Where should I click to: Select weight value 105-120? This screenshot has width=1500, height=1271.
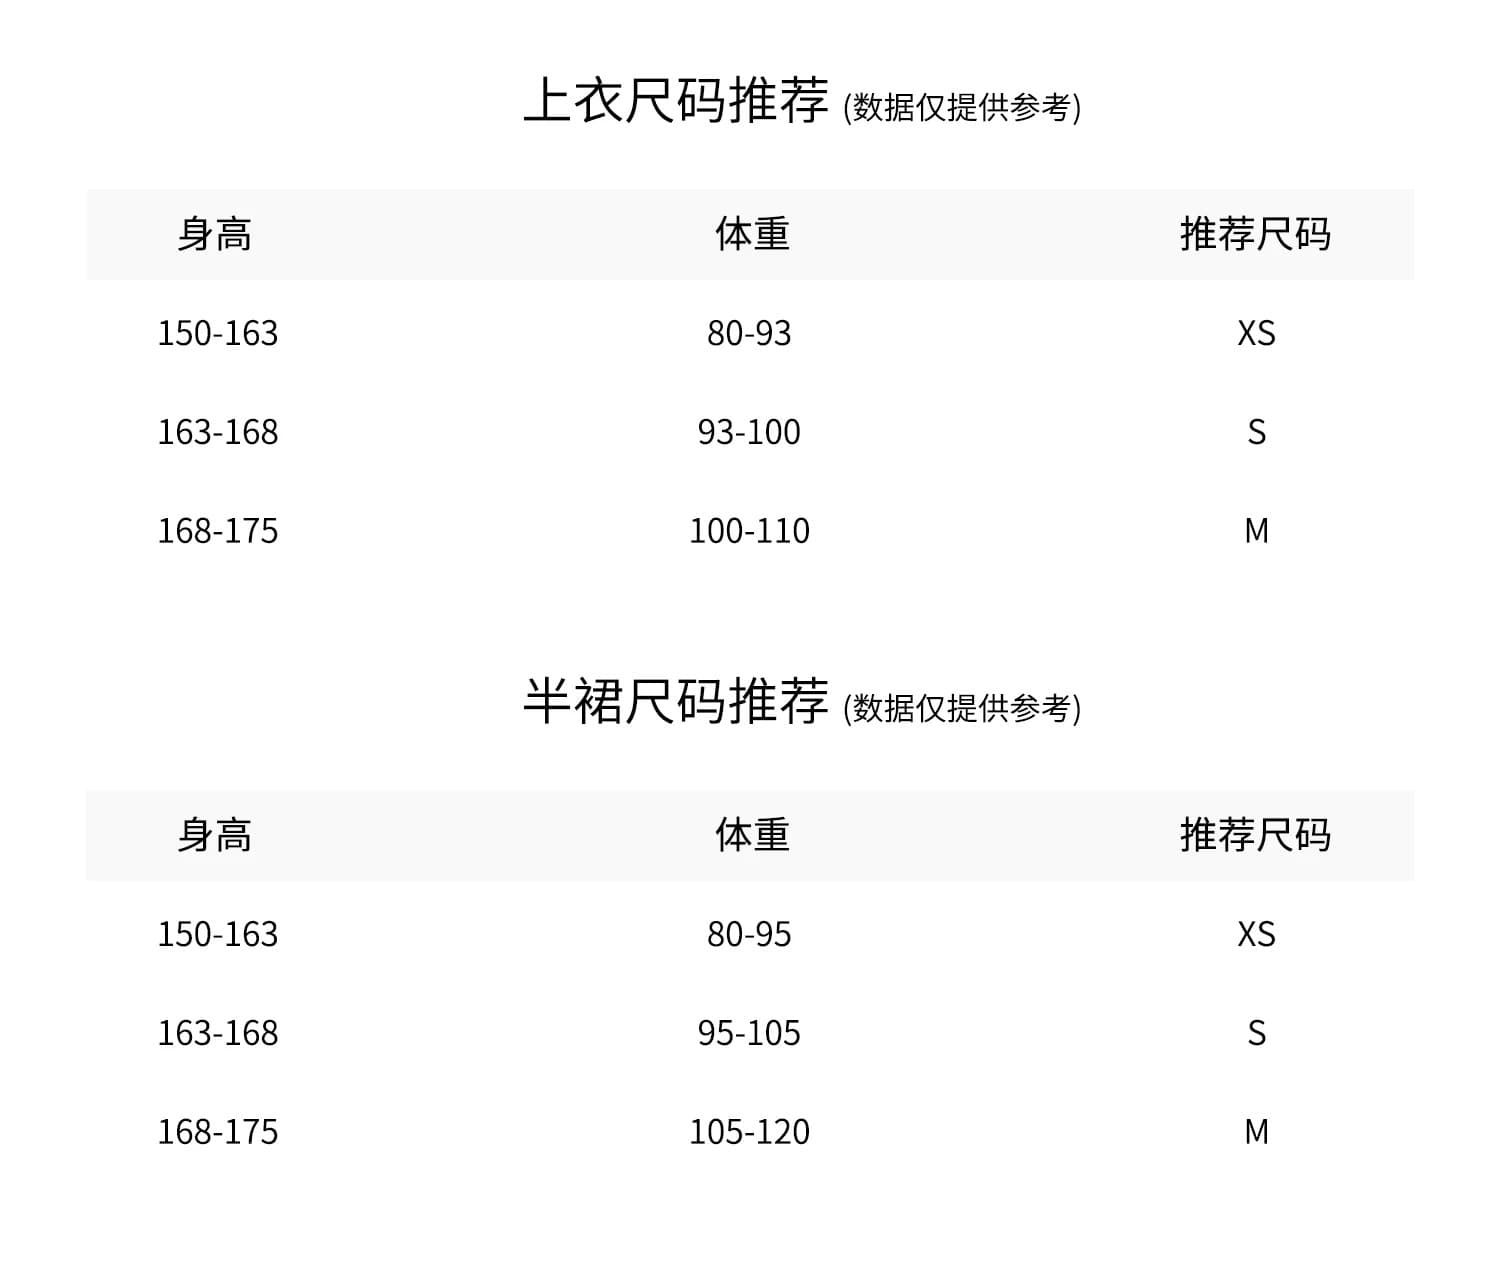click(x=749, y=1132)
